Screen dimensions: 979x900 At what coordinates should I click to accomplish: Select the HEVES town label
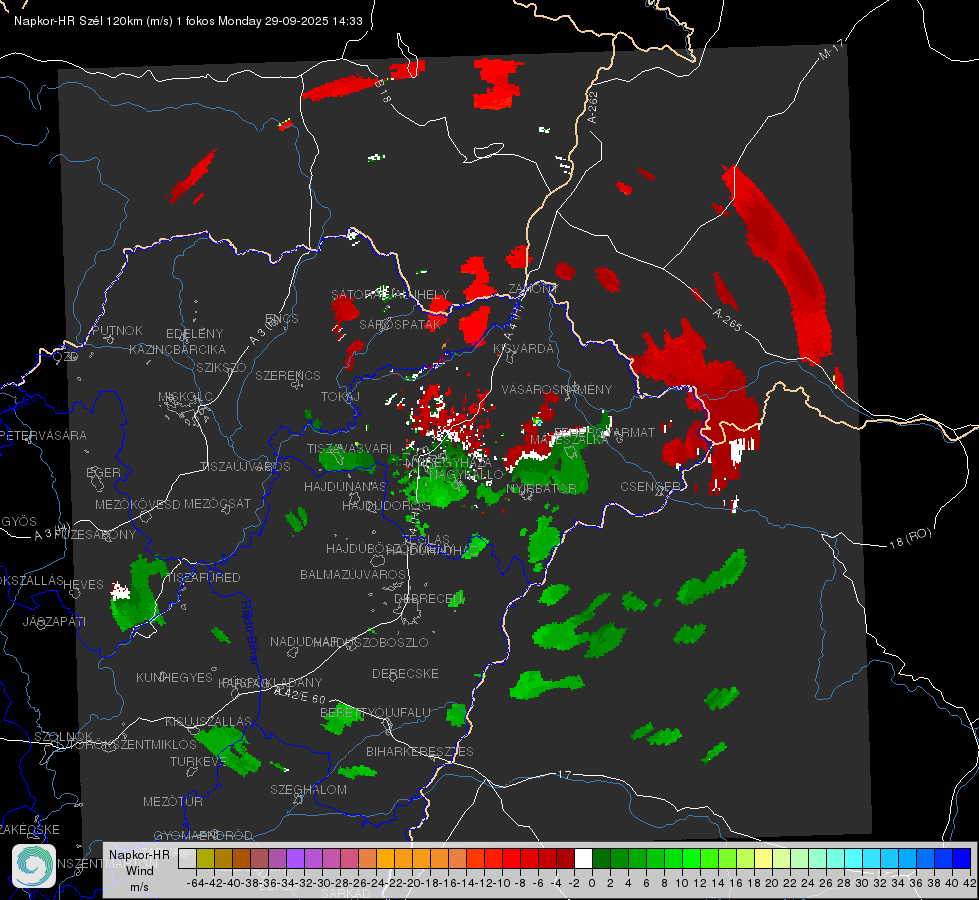tap(83, 585)
